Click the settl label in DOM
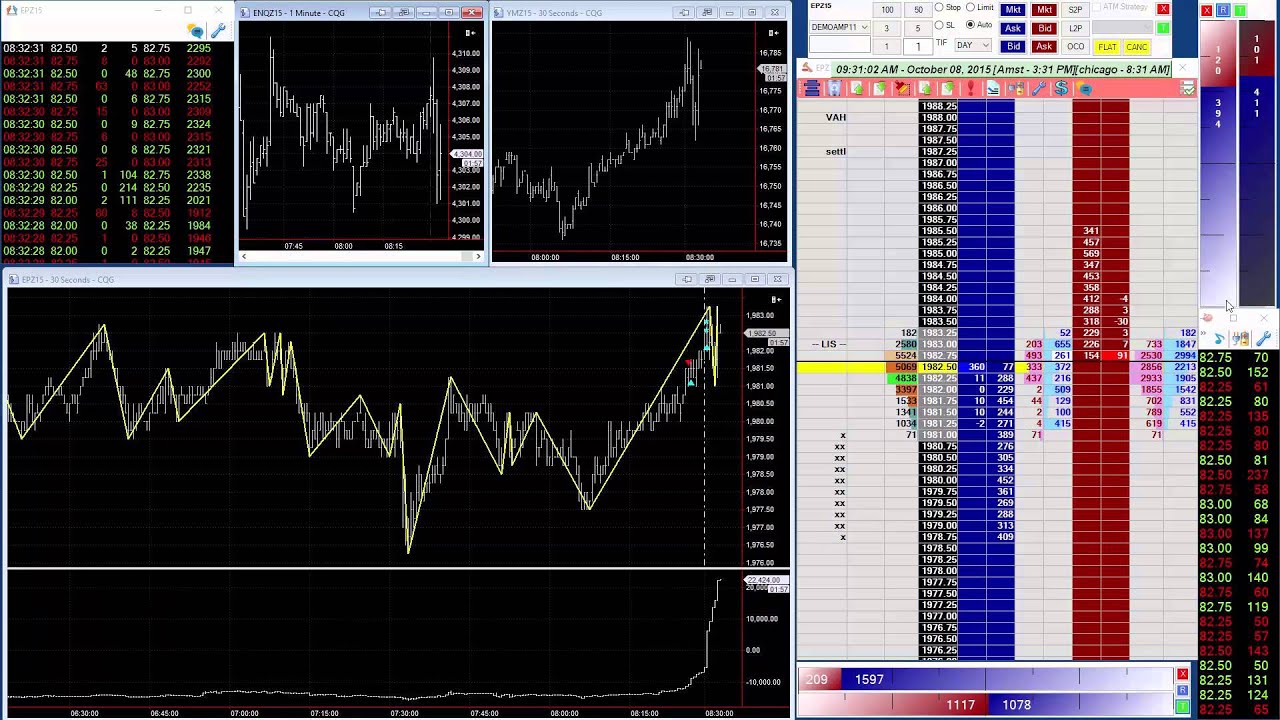The width and height of the screenshot is (1280, 720). click(x=836, y=151)
